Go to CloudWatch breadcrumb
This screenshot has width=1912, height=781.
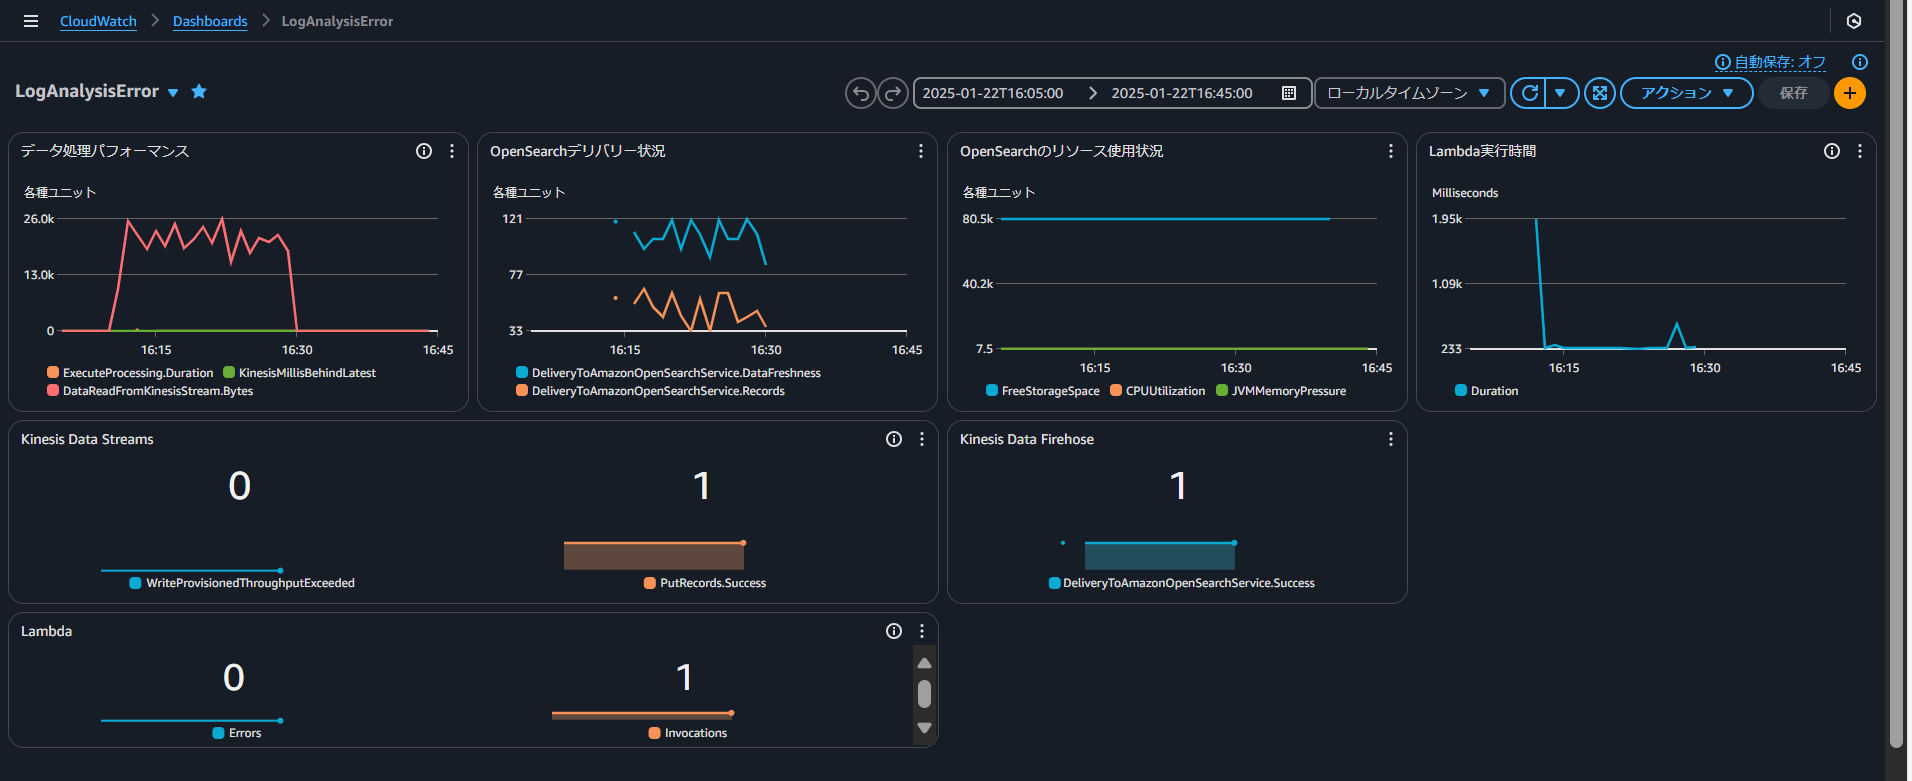98,21
